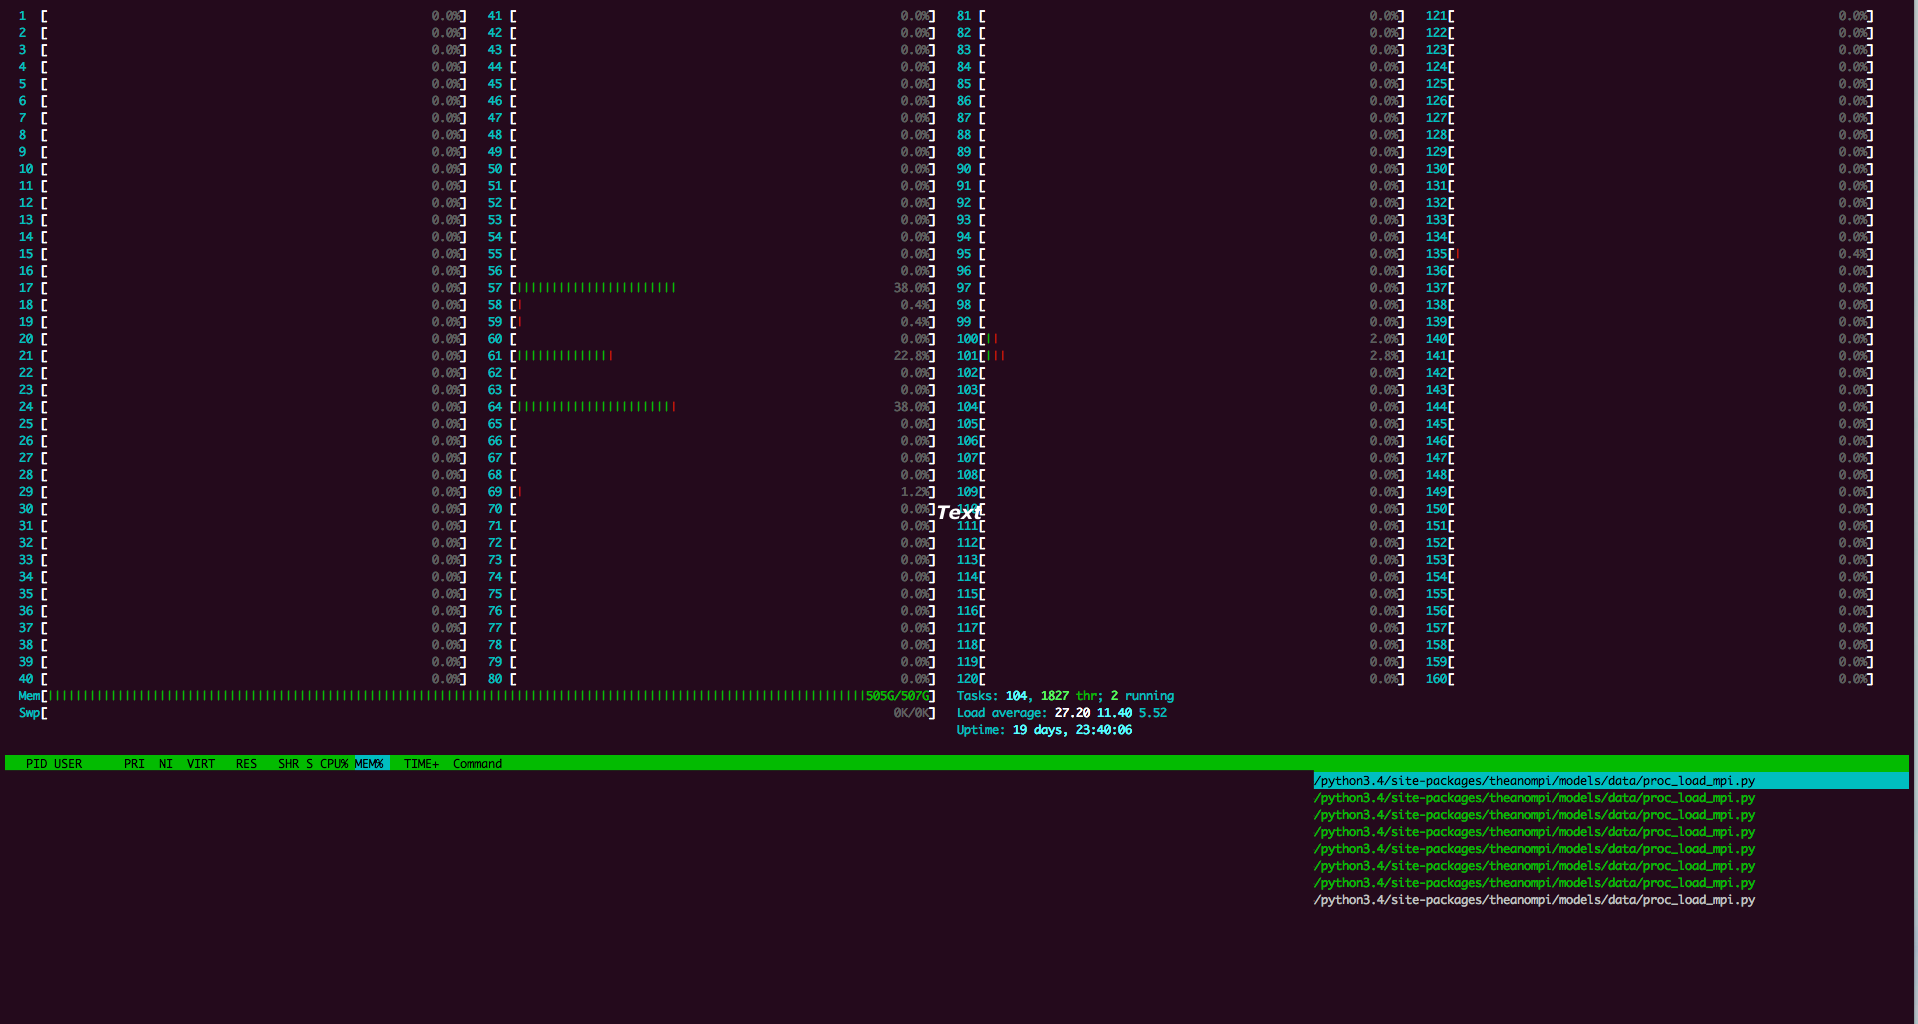1918x1024 pixels.
Task: Click the SHR column header
Action: (x=288, y=763)
